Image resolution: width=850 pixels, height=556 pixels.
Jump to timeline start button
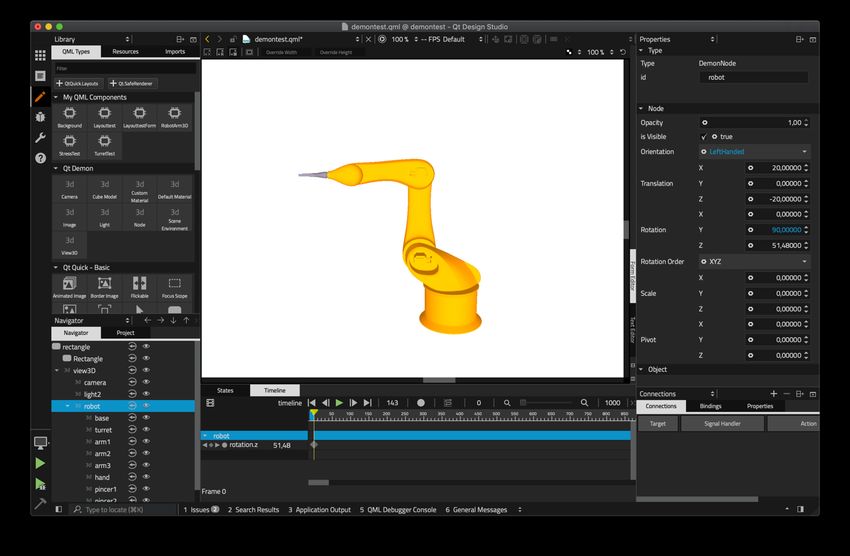point(311,403)
